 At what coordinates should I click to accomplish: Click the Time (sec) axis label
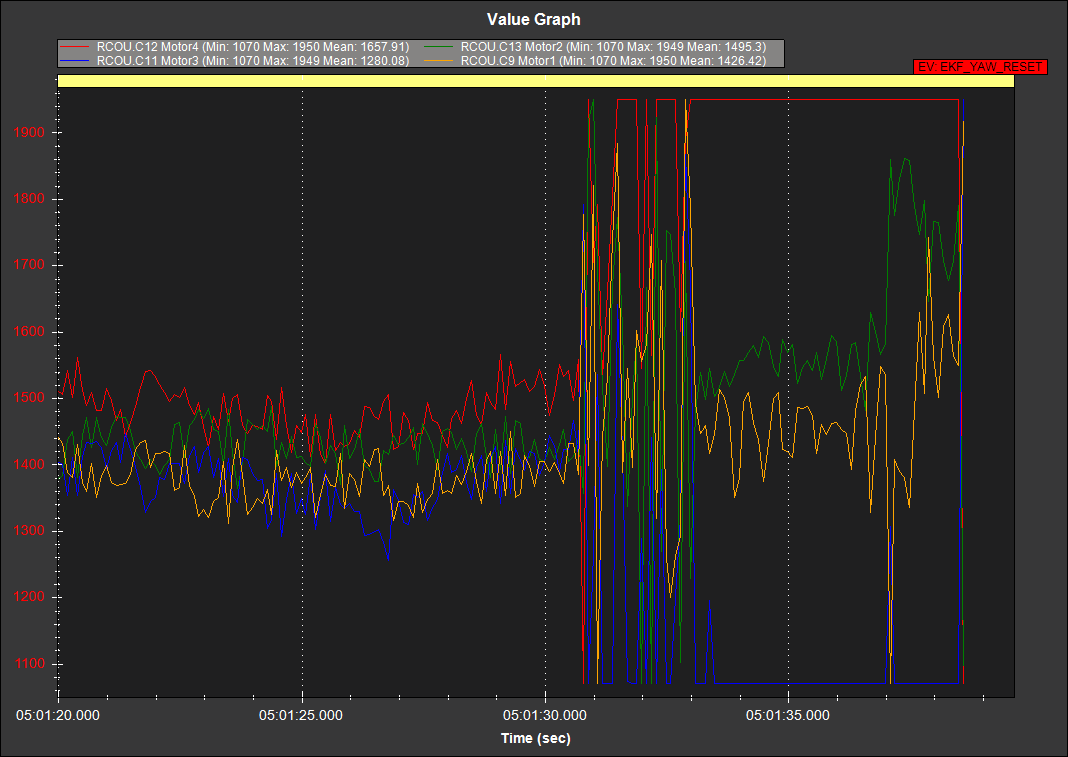535,738
